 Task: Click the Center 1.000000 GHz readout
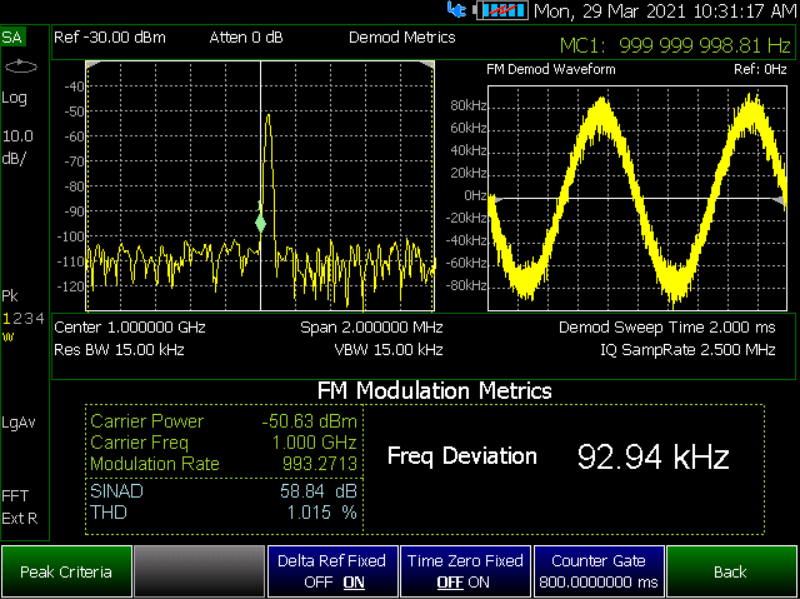[x=130, y=327]
